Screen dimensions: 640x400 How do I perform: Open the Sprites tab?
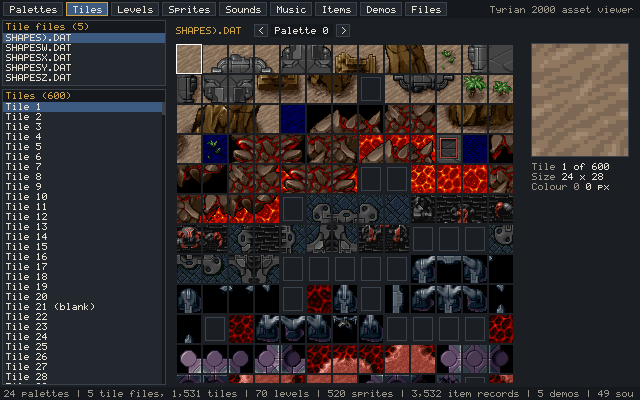coord(189,9)
